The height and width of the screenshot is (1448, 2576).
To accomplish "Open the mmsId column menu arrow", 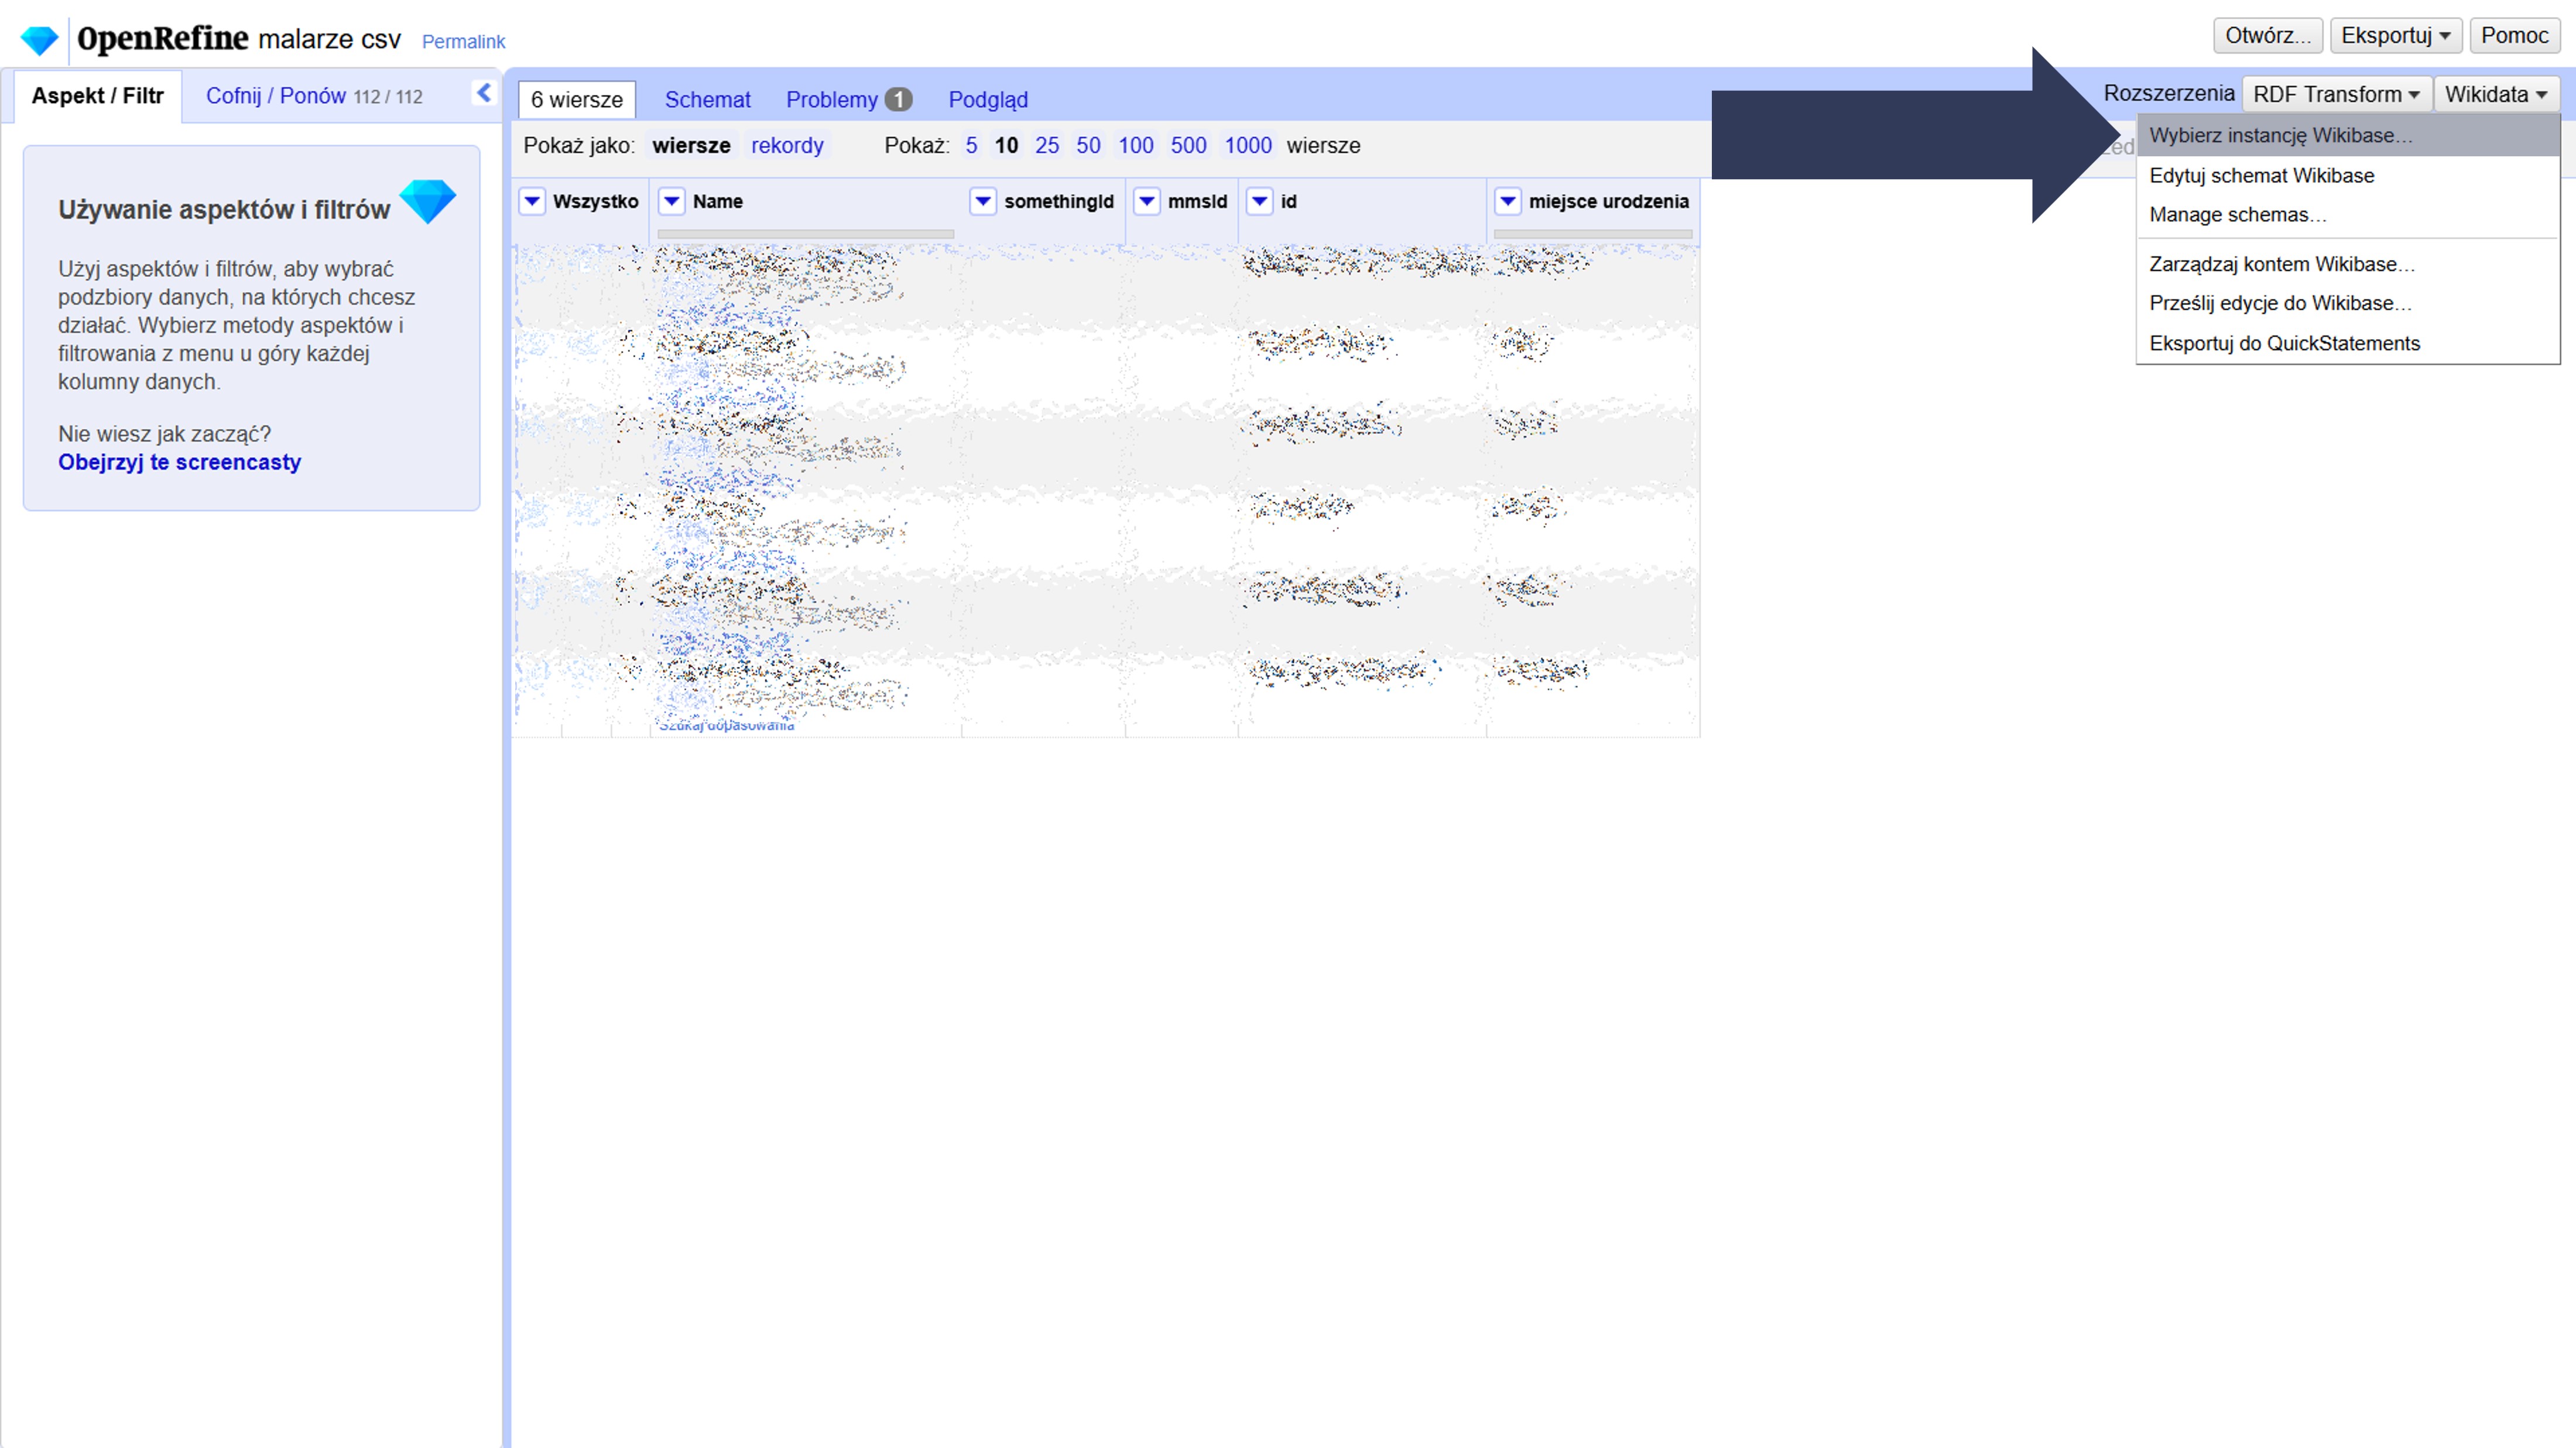I will (1147, 201).
